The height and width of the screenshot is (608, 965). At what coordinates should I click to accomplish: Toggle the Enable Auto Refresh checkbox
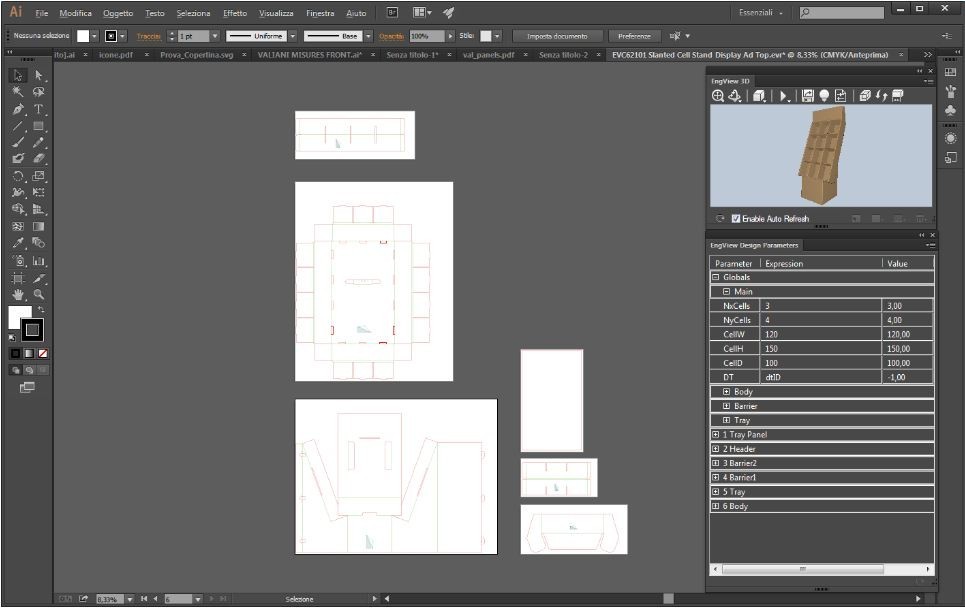pos(736,218)
